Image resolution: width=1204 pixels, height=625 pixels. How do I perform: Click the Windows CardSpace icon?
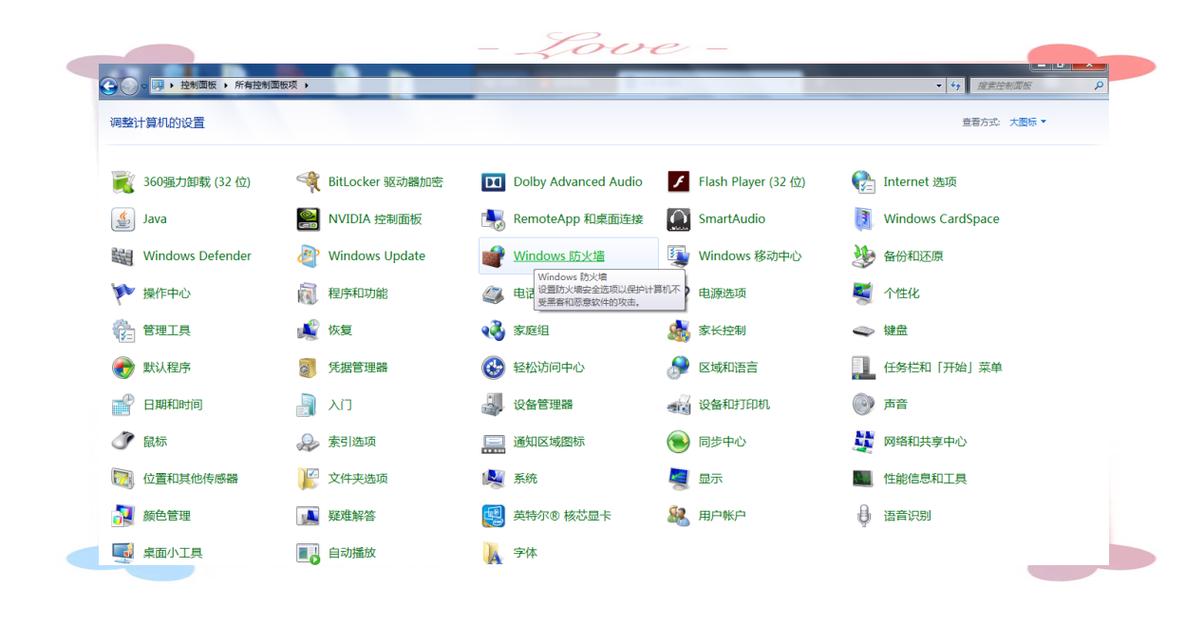coord(863,219)
